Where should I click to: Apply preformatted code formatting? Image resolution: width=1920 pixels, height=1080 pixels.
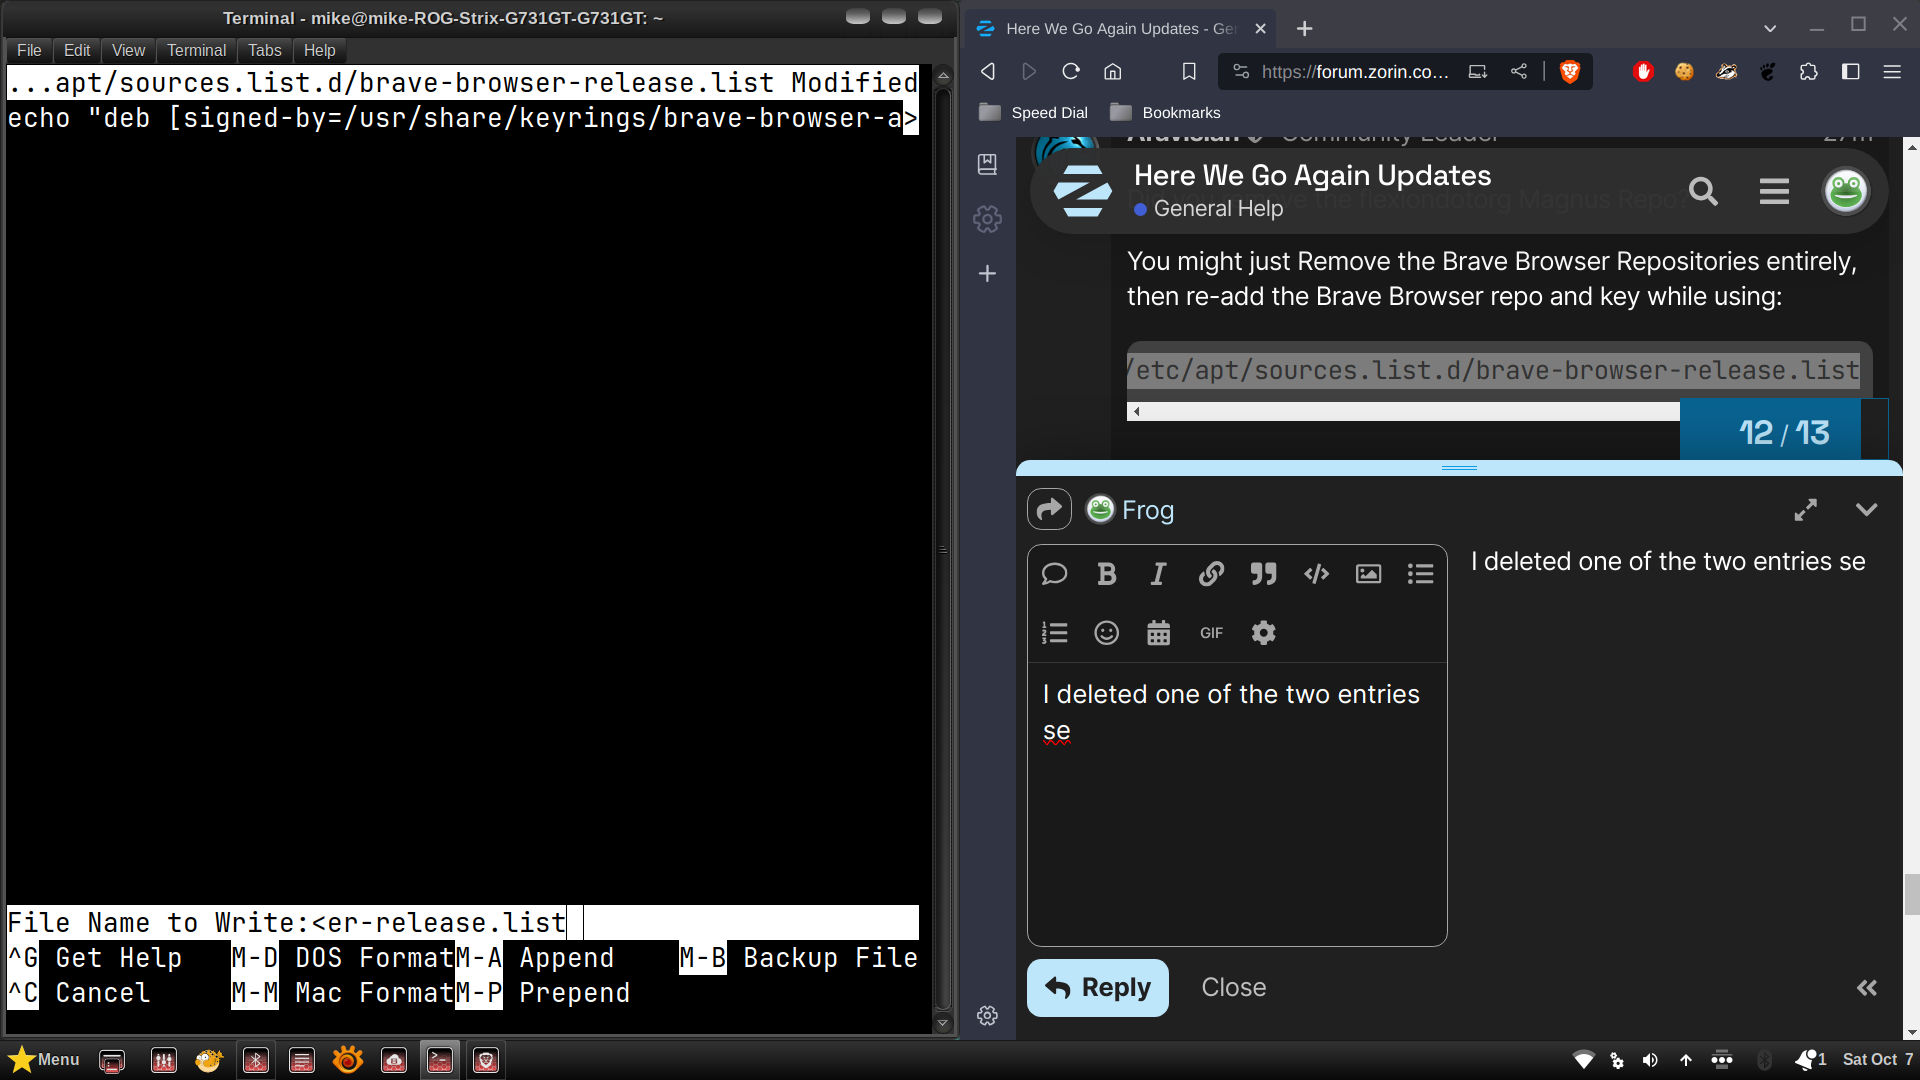[x=1316, y=574]
